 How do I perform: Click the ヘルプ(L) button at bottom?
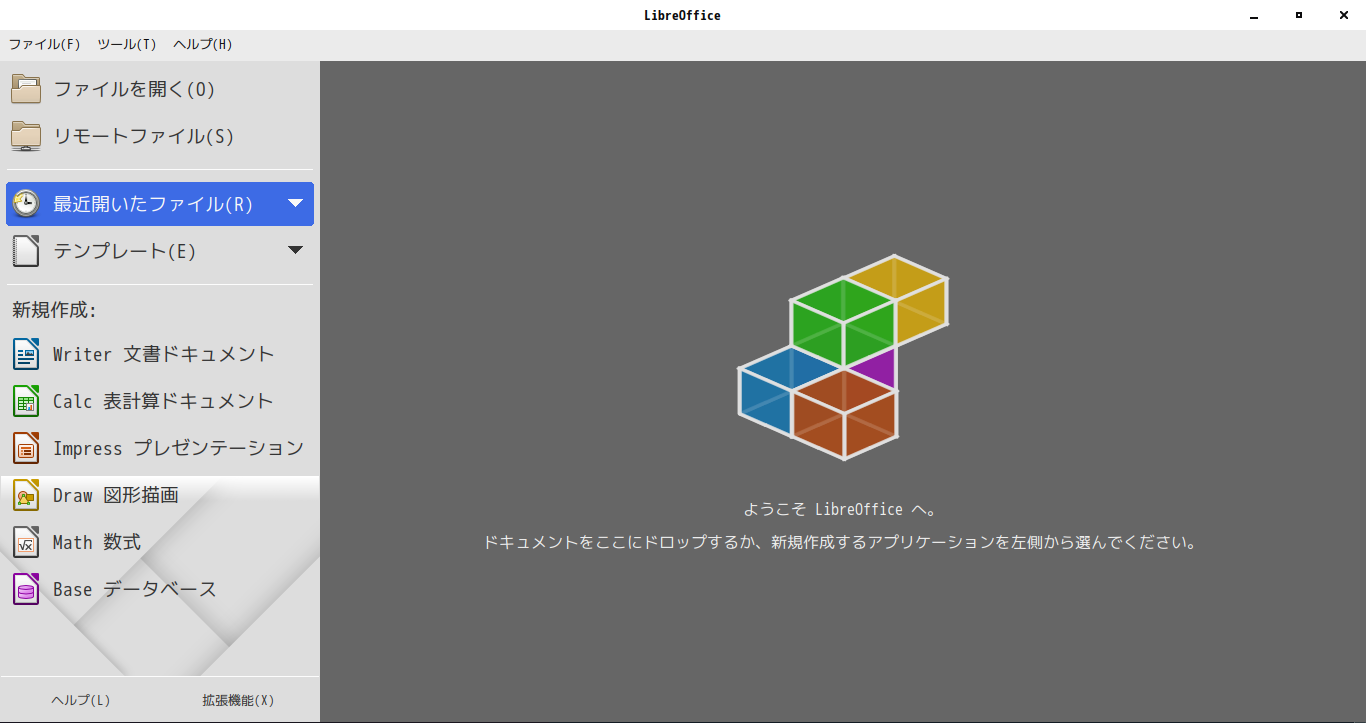click(81, 700)
